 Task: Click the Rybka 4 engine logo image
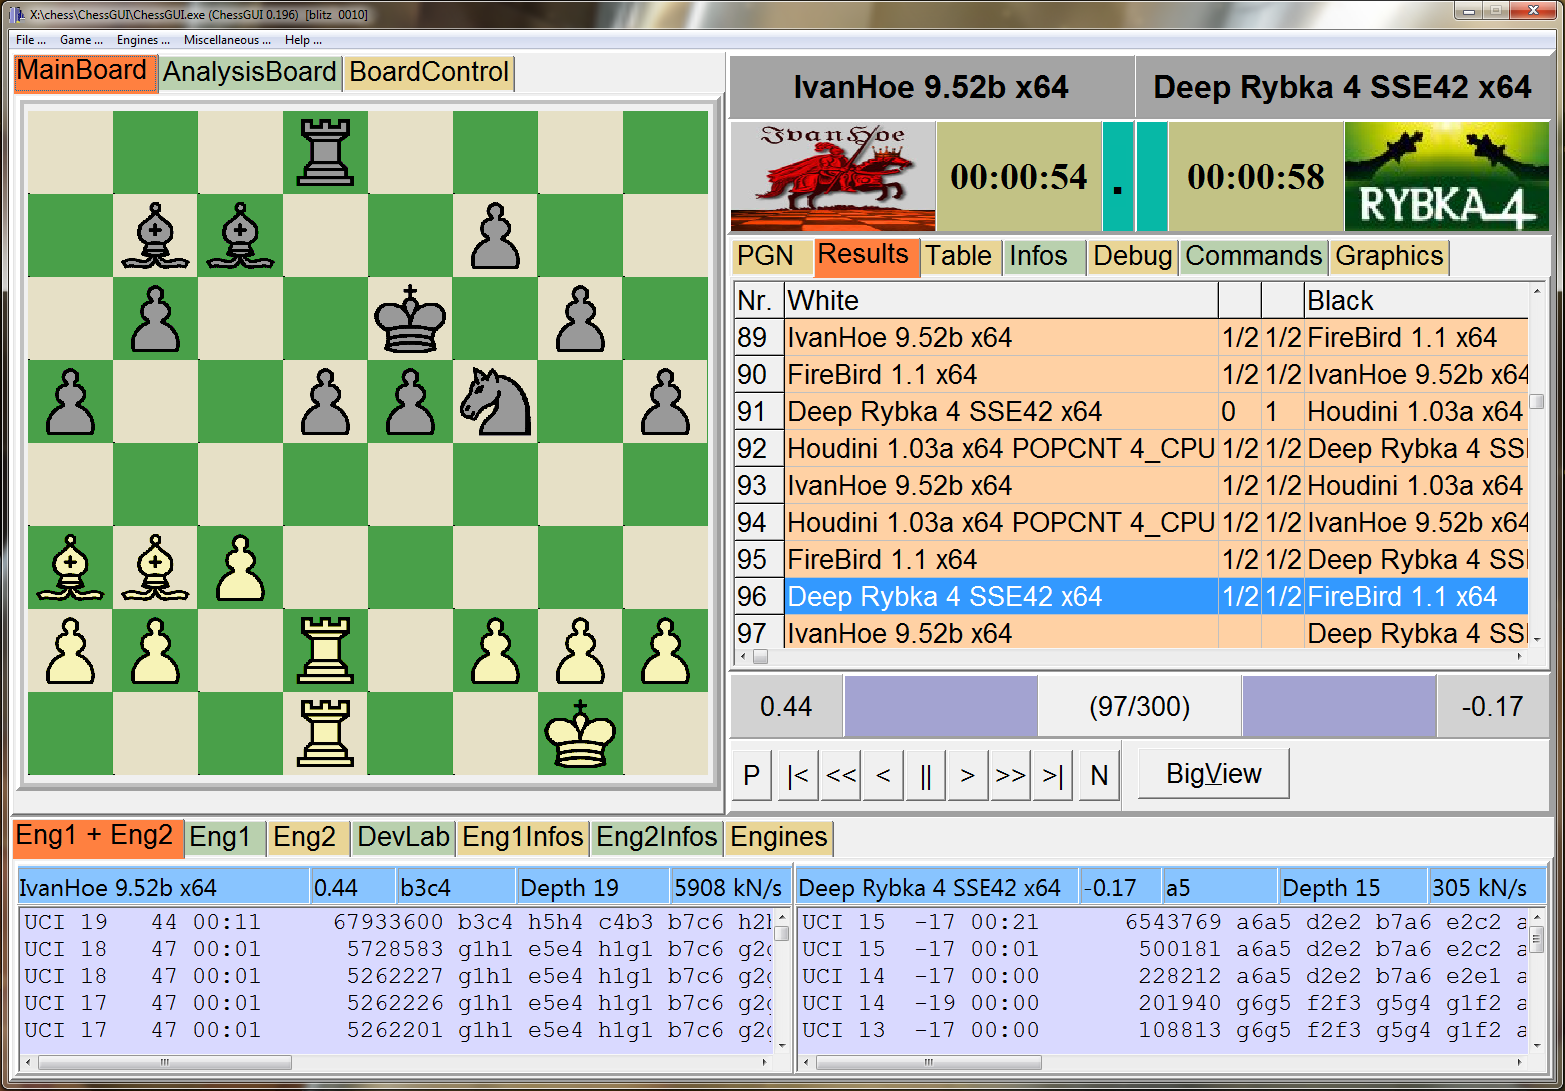coord(1447,177)
